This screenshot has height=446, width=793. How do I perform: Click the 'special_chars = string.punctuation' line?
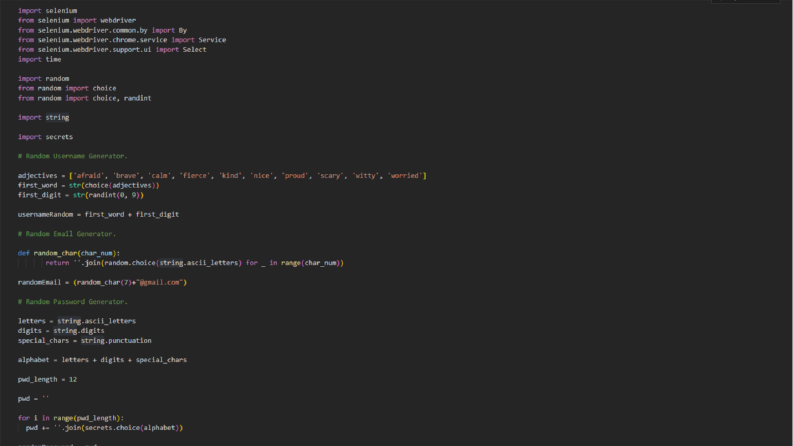pos(84,340)
